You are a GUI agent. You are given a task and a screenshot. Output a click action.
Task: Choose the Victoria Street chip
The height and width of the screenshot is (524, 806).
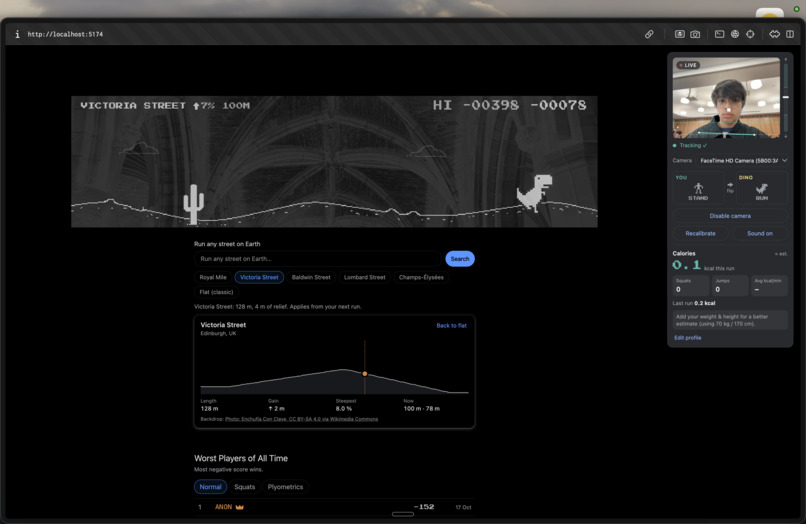coord(259,277)
